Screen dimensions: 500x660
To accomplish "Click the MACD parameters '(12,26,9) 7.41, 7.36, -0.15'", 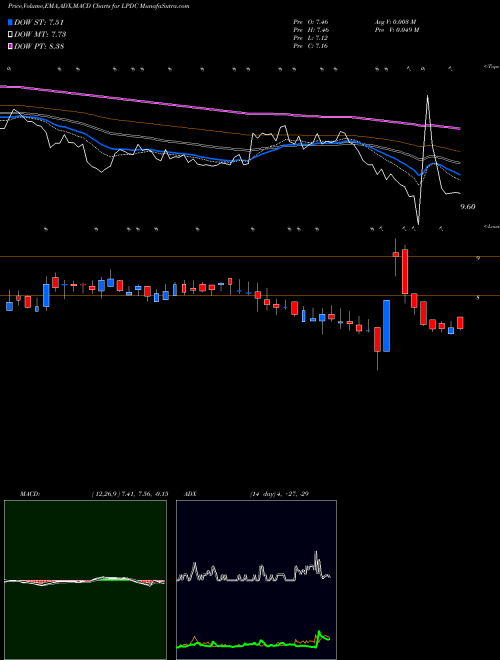I will click(x=130, y=494).
